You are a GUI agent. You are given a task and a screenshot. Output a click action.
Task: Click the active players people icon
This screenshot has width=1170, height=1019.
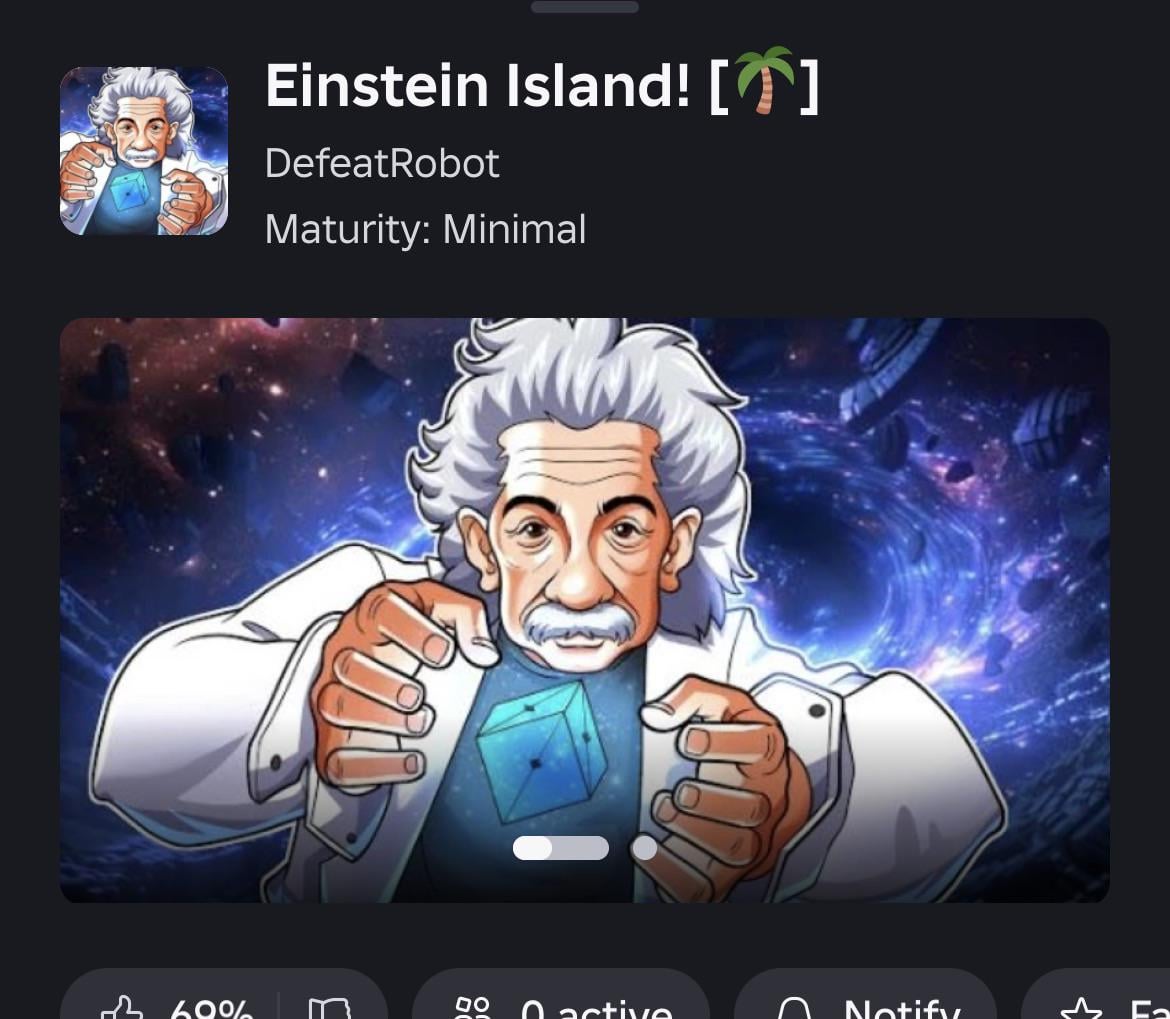tap(472, 1009)
